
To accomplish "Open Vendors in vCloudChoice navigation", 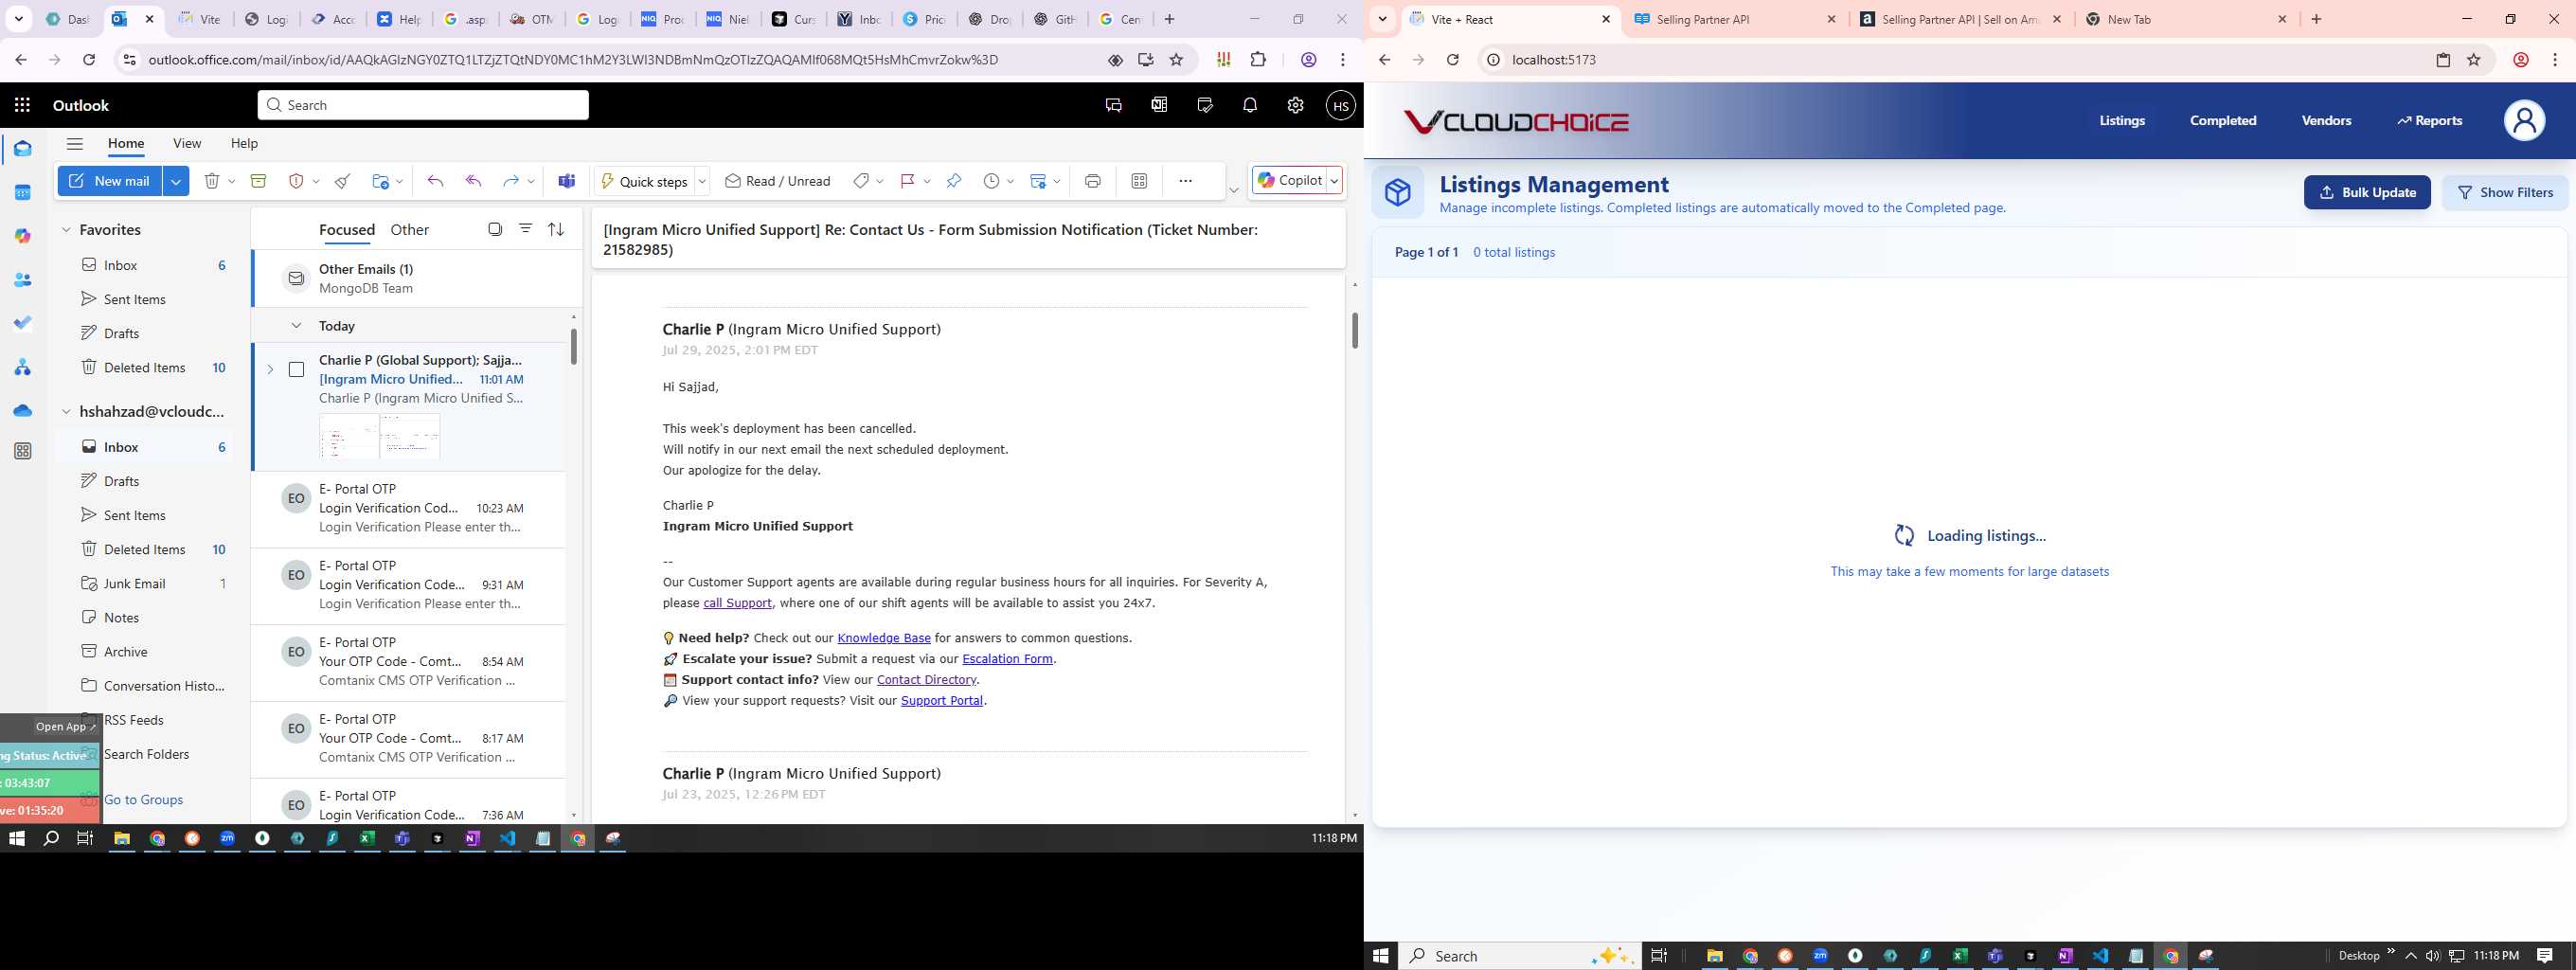I will 2326,121.
